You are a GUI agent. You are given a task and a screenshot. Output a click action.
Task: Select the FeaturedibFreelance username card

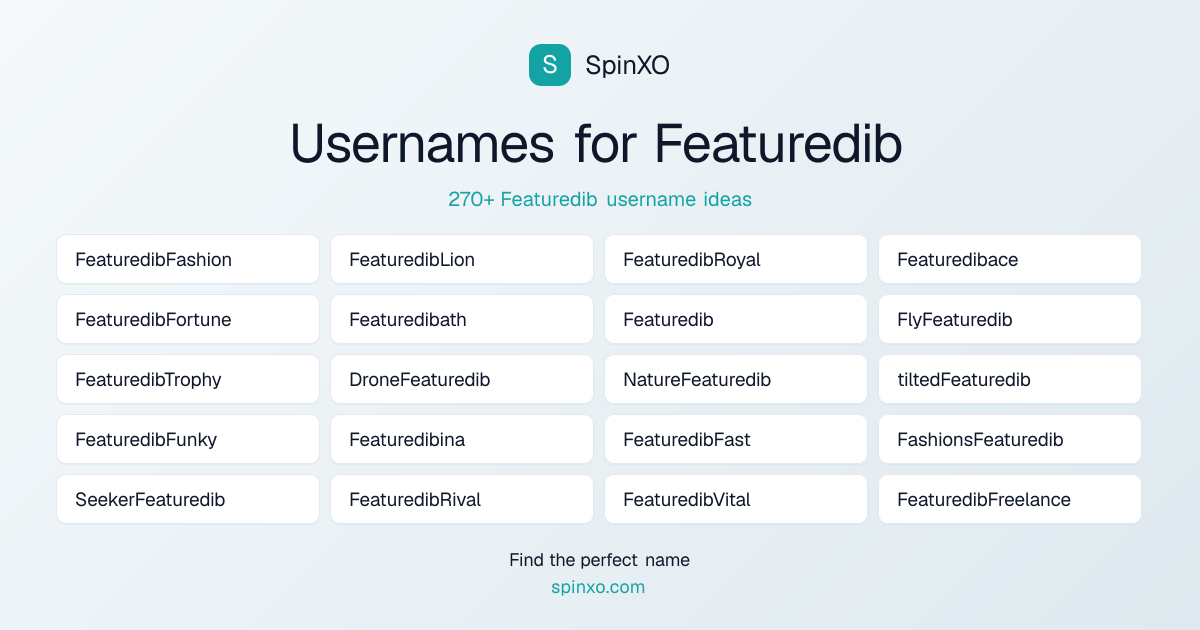(1010, 499)
